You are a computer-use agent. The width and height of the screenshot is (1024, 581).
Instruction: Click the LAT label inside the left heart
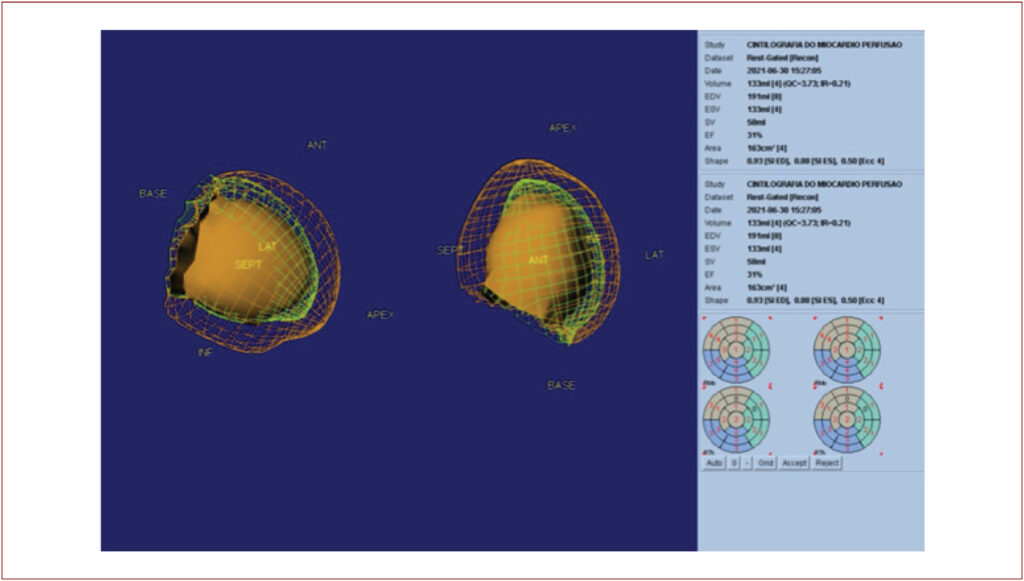(268, 247)
